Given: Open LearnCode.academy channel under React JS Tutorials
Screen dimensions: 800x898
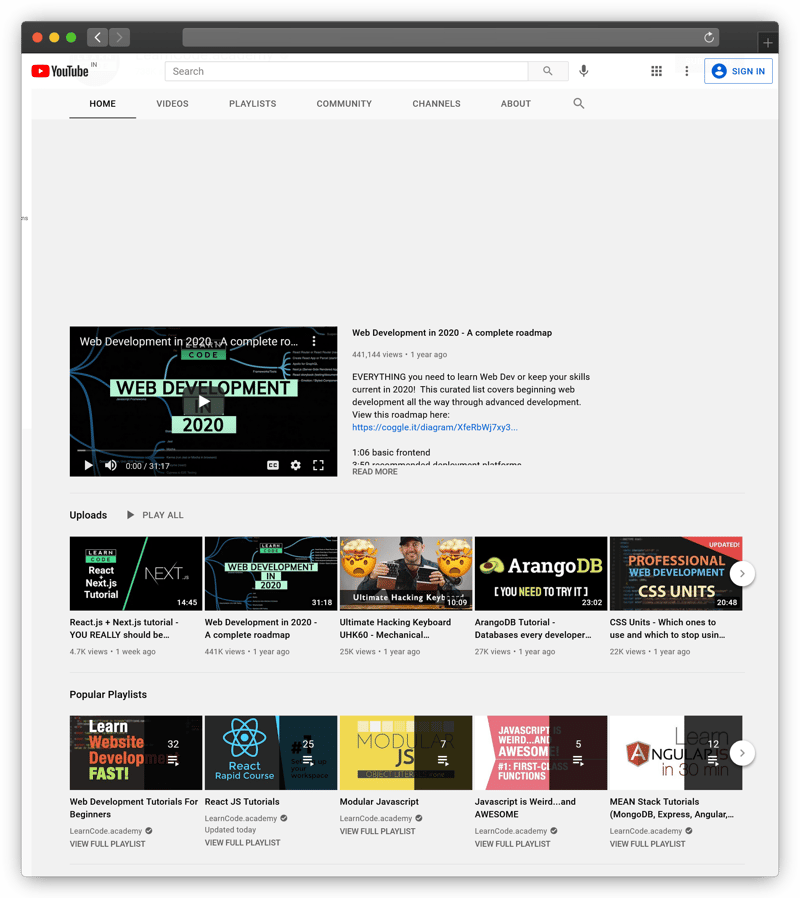Looking at the screenshot, I should point(241,818).
